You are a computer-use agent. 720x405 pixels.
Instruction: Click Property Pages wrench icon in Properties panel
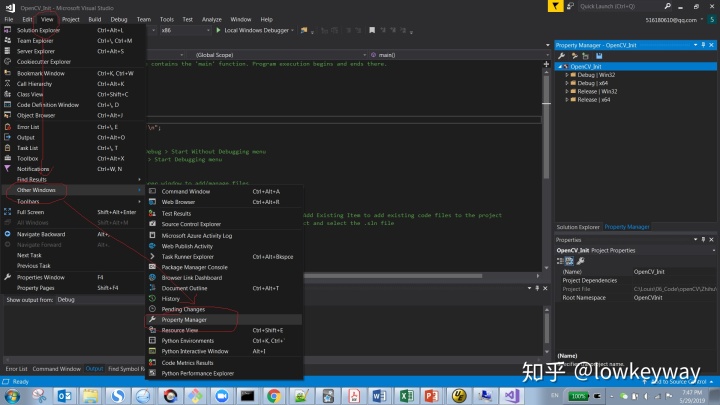click(580, 261)
